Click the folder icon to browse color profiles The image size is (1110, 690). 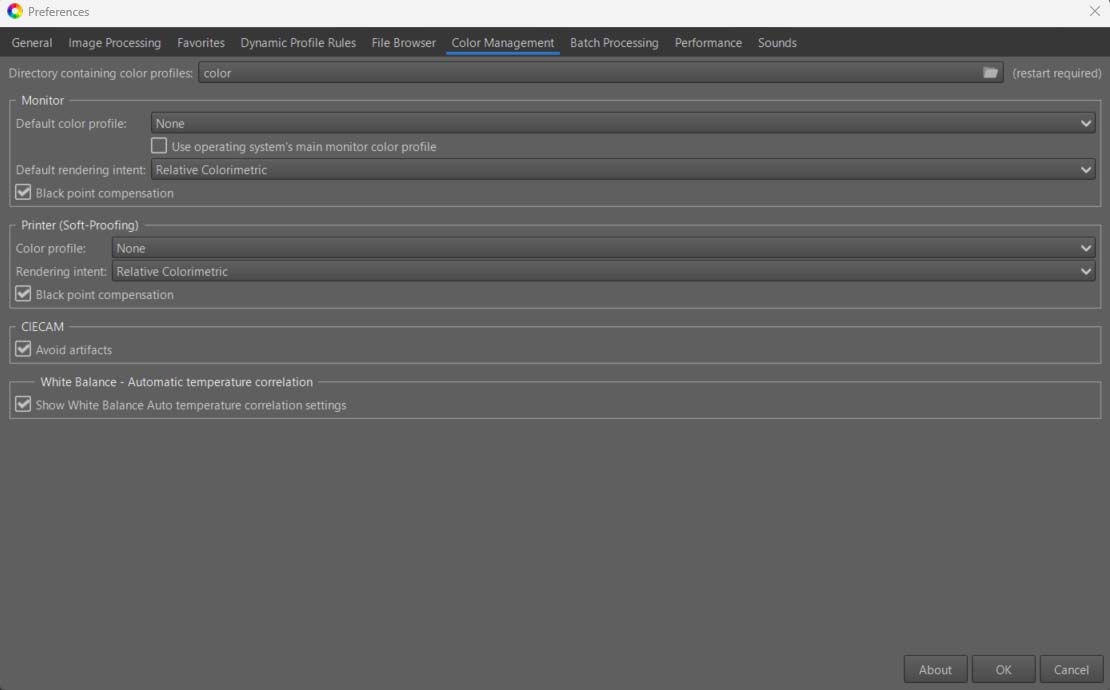tap(990, 73)
